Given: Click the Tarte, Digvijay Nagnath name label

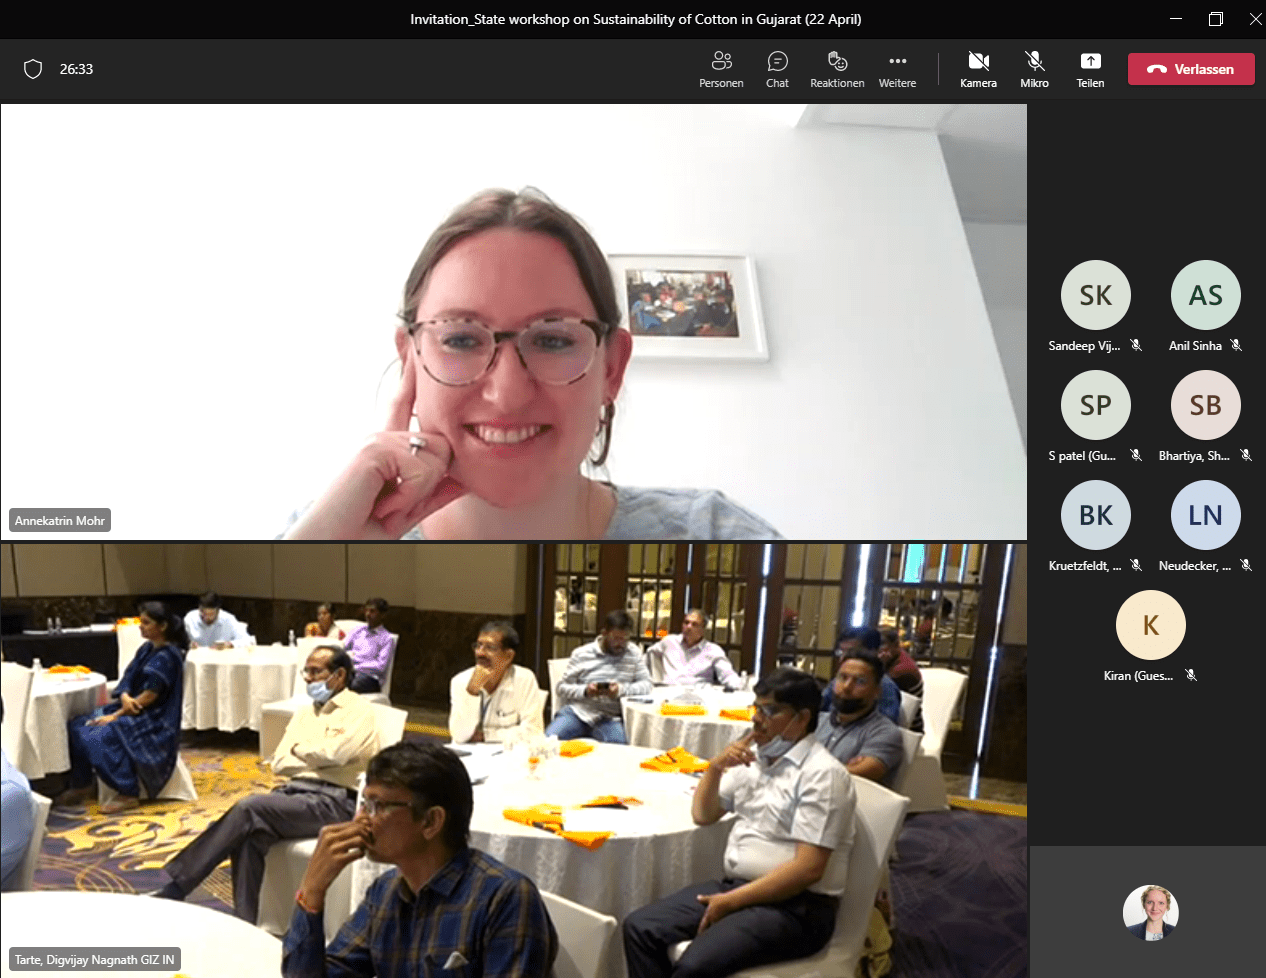Looking at the screenshot, I should coord(95,960).
